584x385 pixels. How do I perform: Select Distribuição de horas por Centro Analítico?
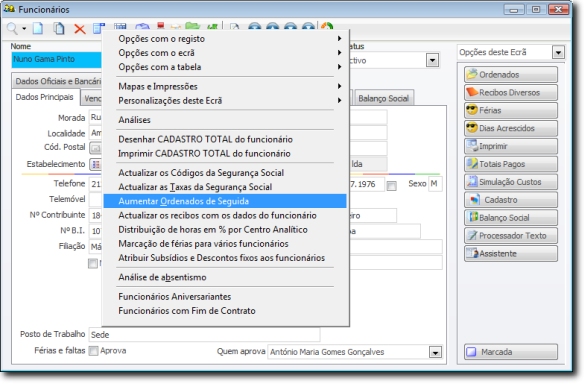coord(225,229)
